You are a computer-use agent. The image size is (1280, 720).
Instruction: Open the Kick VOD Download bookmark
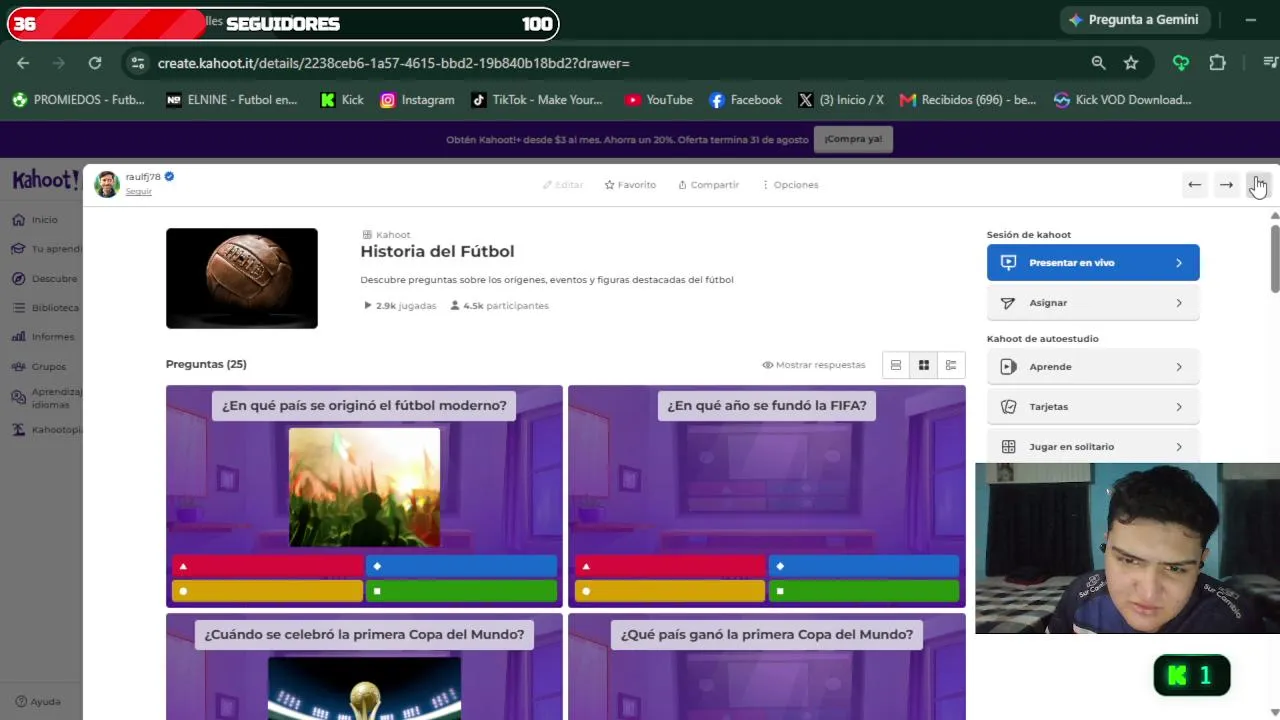point(1122,100)
